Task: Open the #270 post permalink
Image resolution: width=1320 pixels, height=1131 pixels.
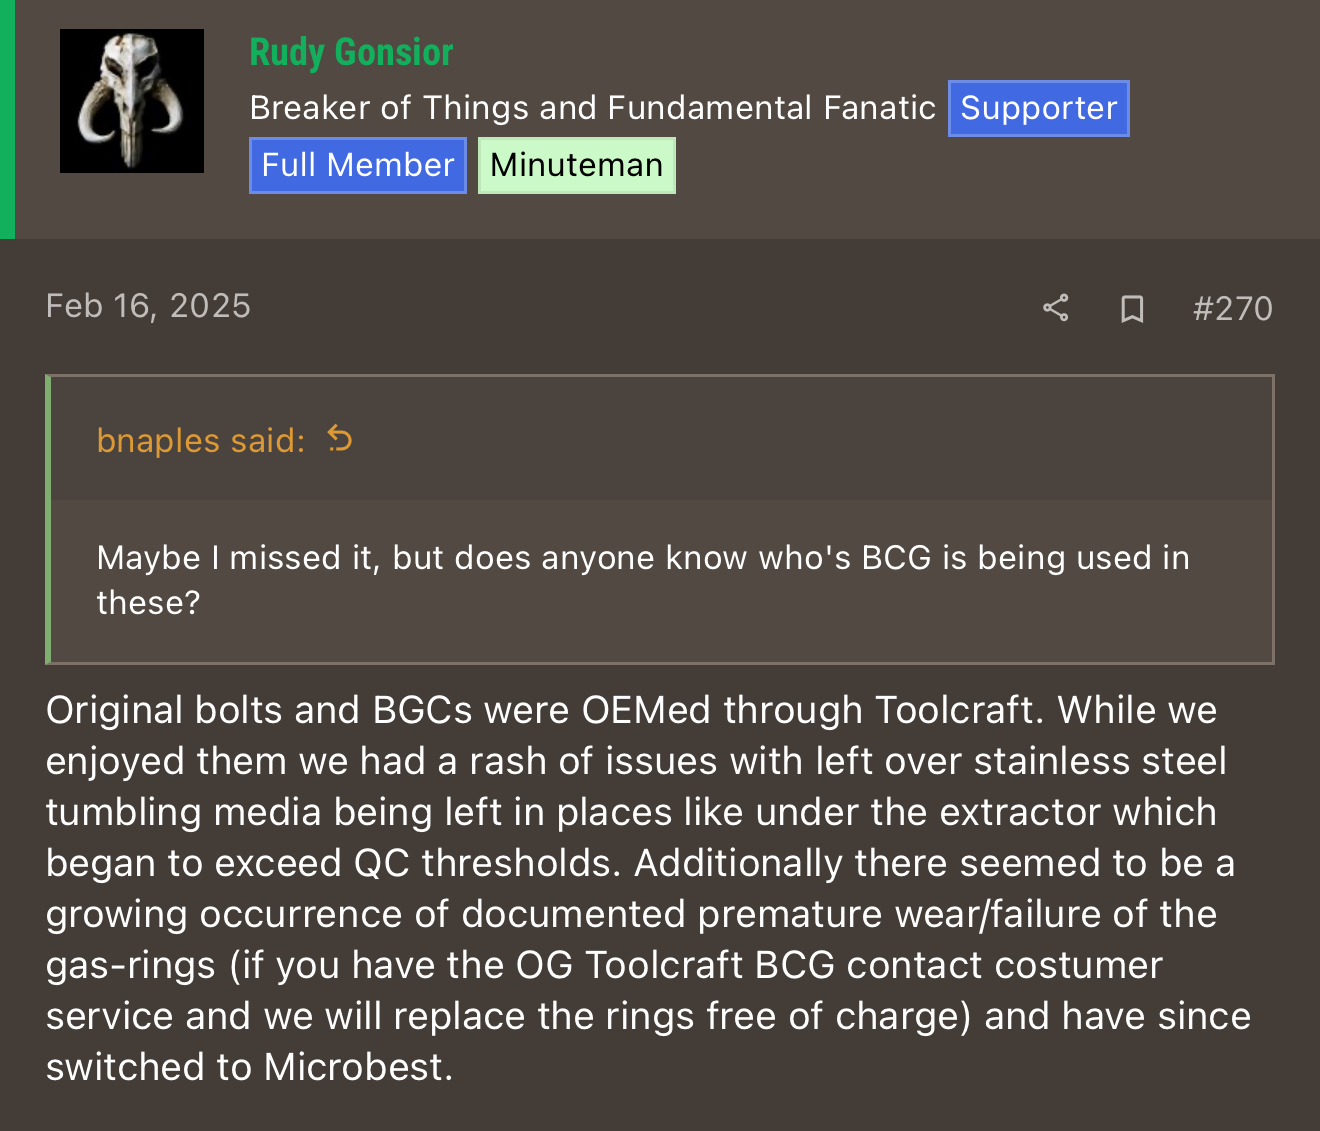Action: tap(1232, 308)
